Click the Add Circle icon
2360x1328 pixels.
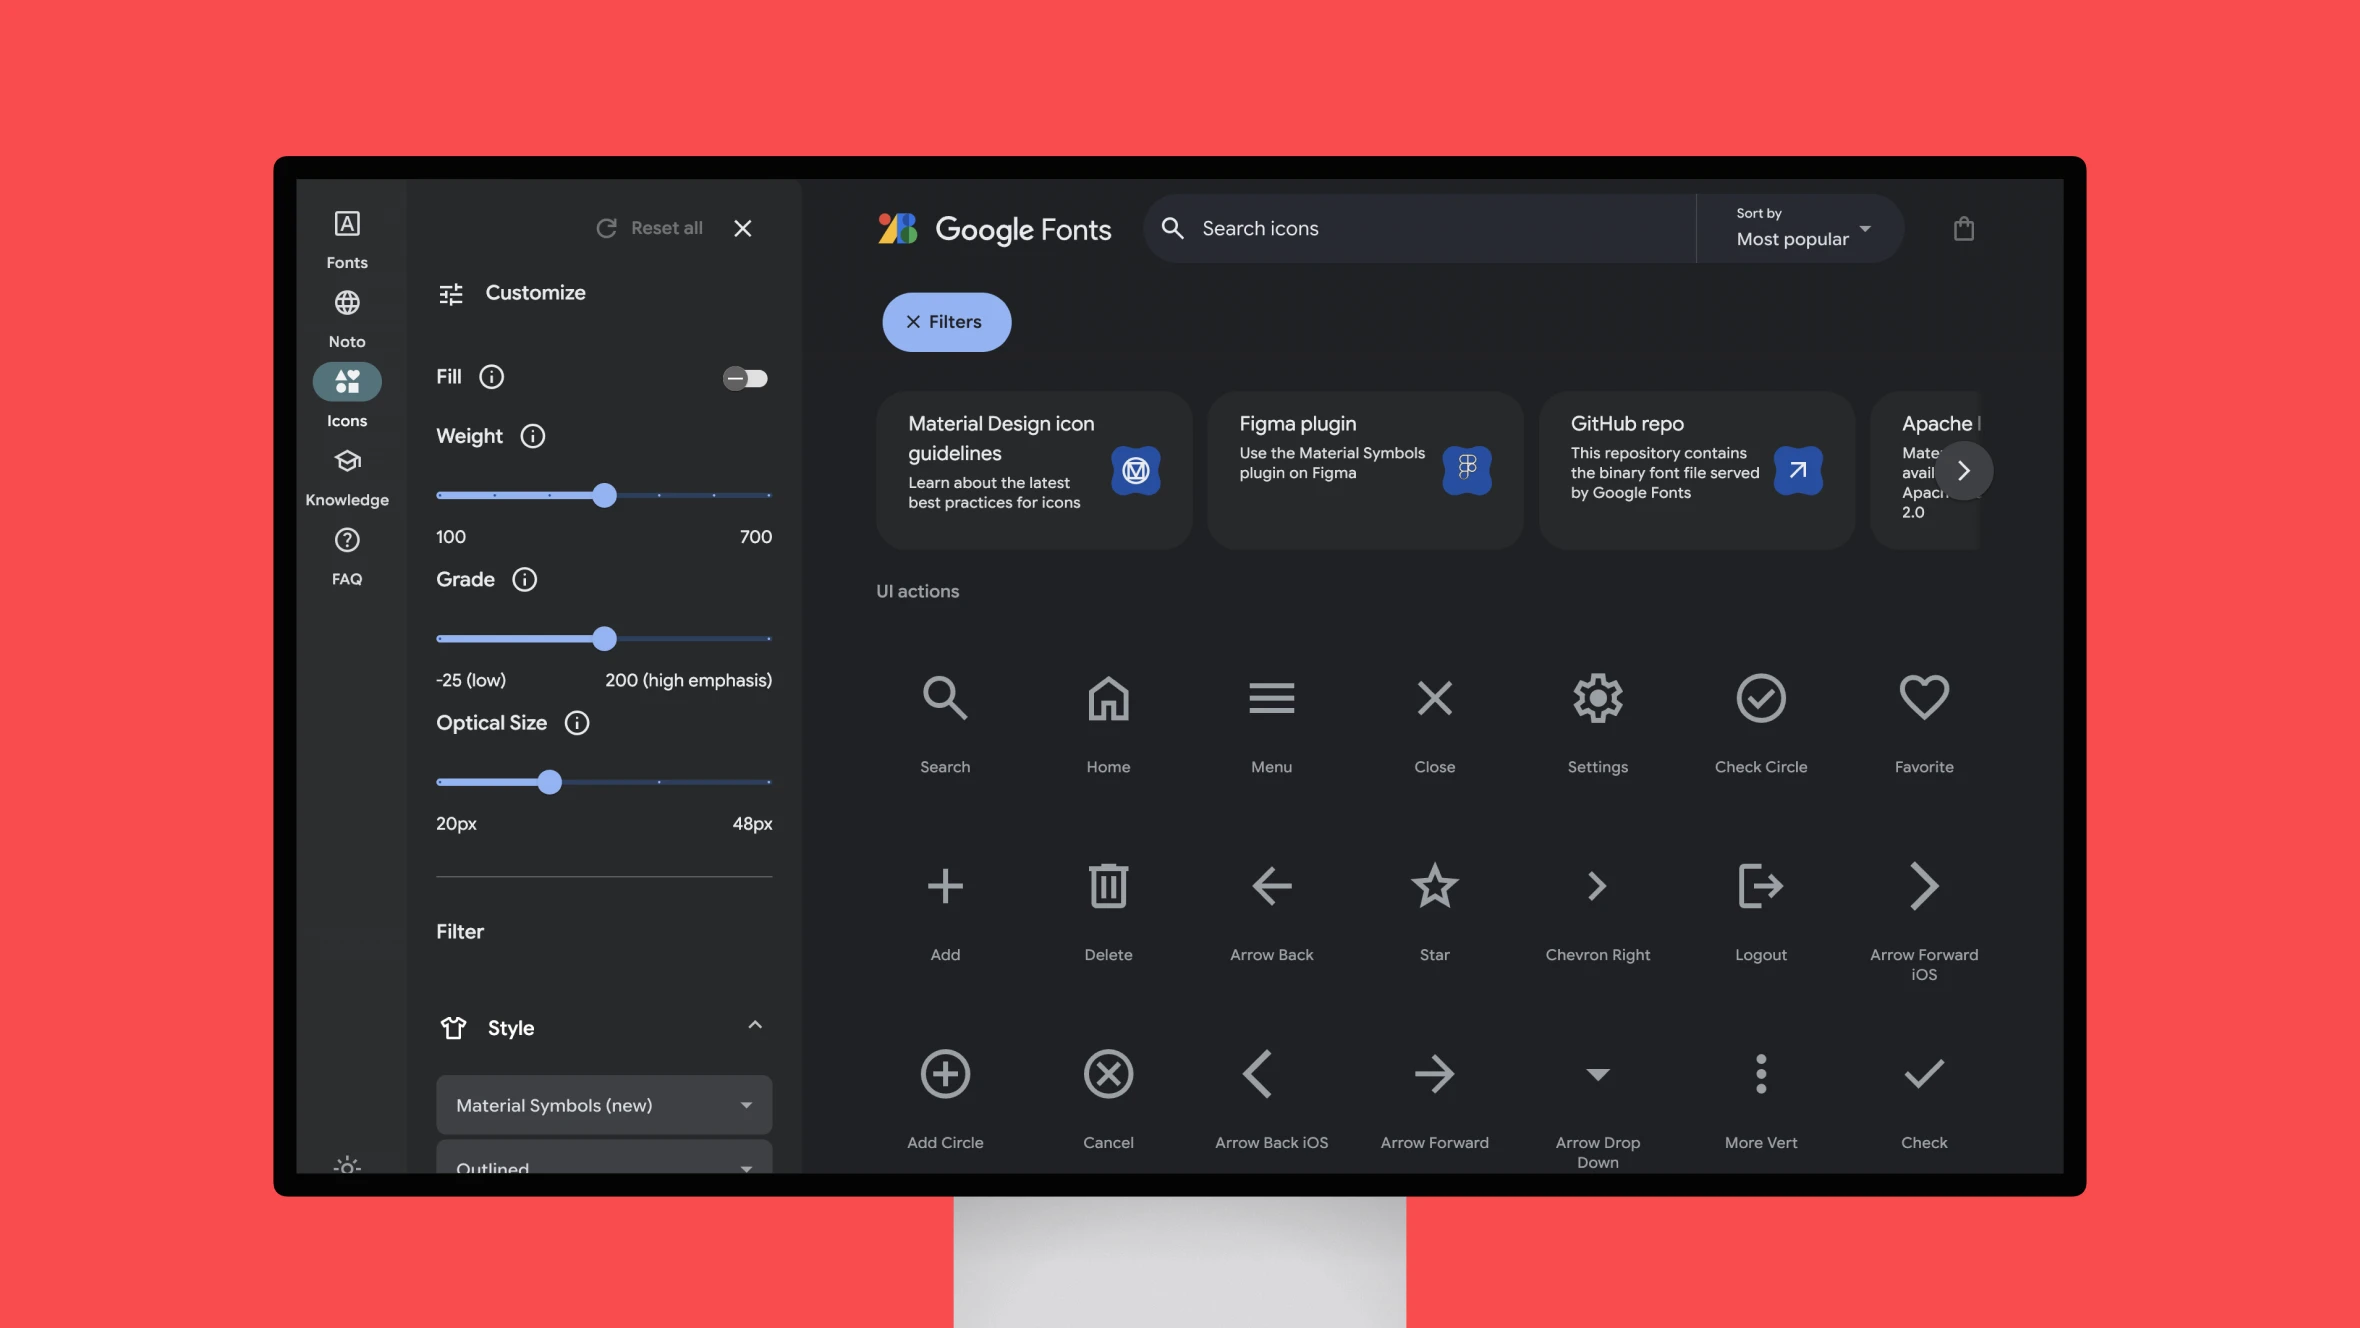point(945,1072)
